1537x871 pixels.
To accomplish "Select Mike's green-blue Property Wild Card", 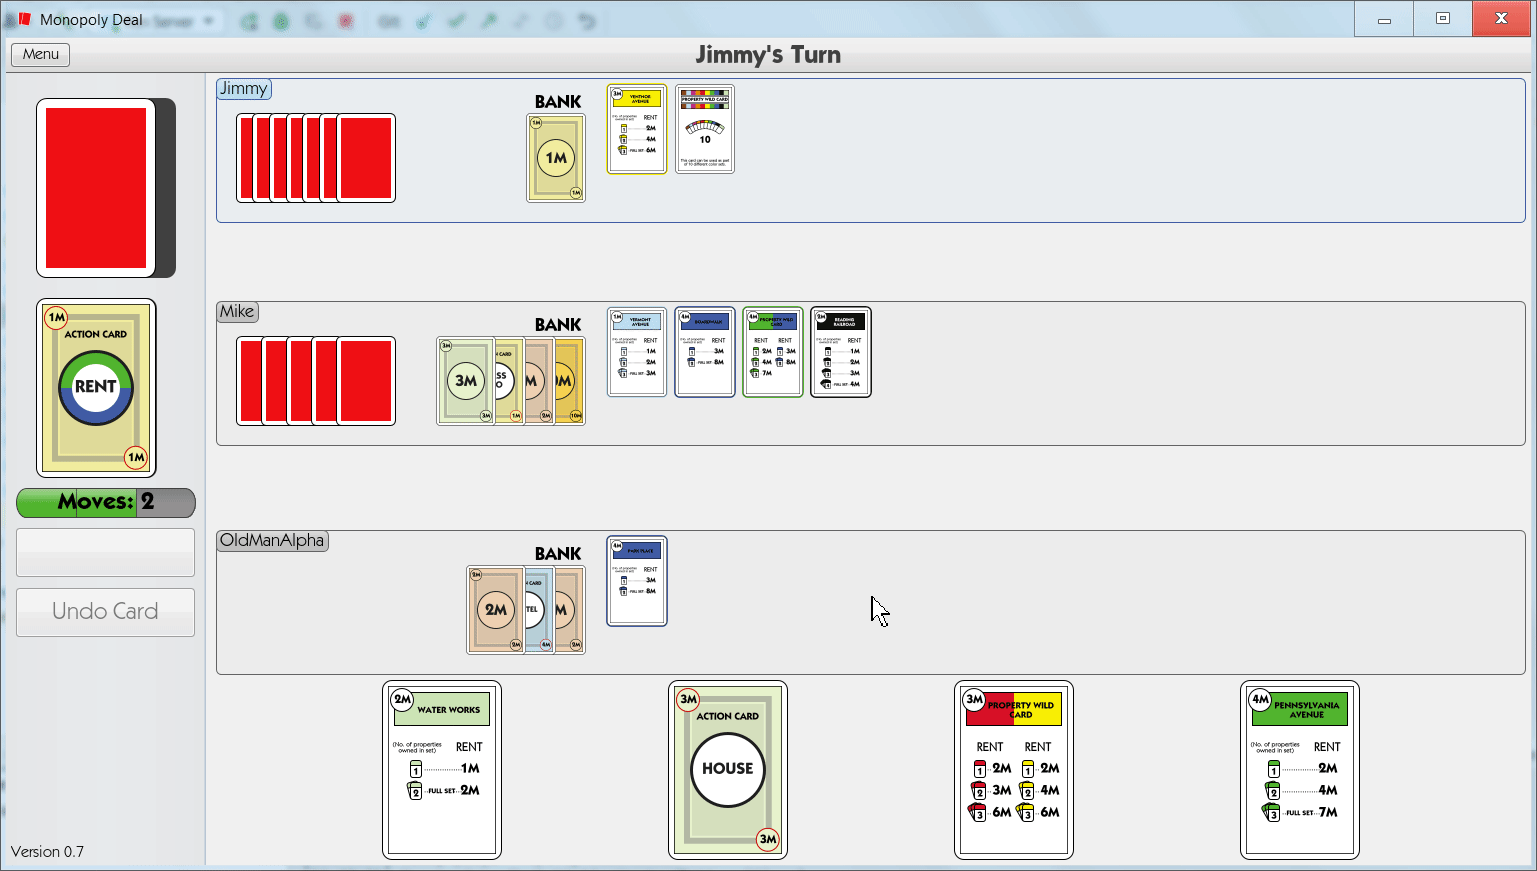I will (773, 352).
